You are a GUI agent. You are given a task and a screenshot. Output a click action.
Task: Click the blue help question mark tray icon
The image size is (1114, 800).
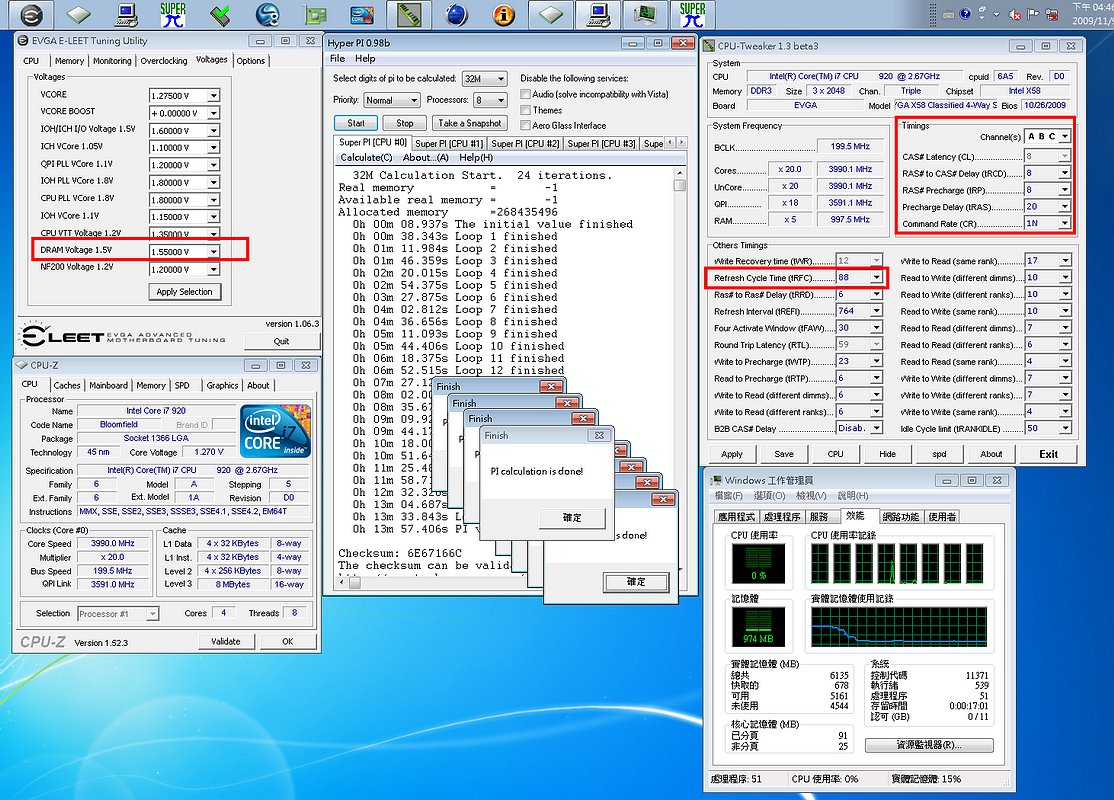tap(965, 13)
